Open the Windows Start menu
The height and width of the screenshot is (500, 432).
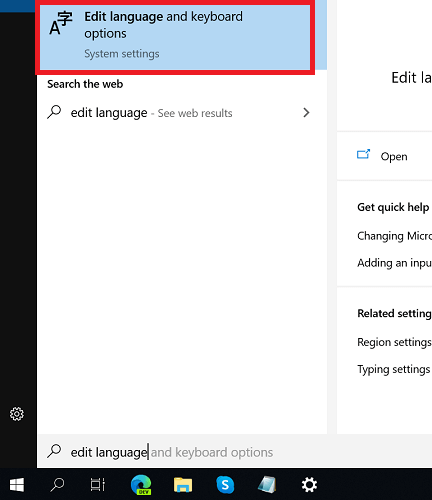pyautogui.click(x=17, y=485)
